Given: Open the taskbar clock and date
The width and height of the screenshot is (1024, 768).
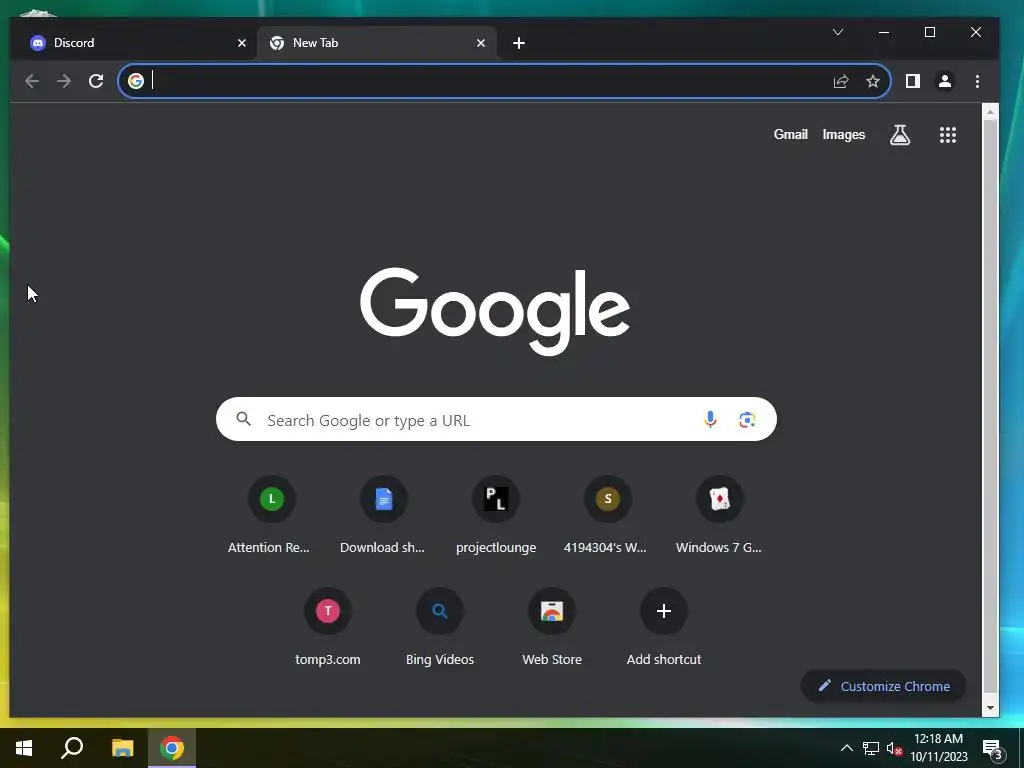Looking at the screenshot, I should (938, 748).
